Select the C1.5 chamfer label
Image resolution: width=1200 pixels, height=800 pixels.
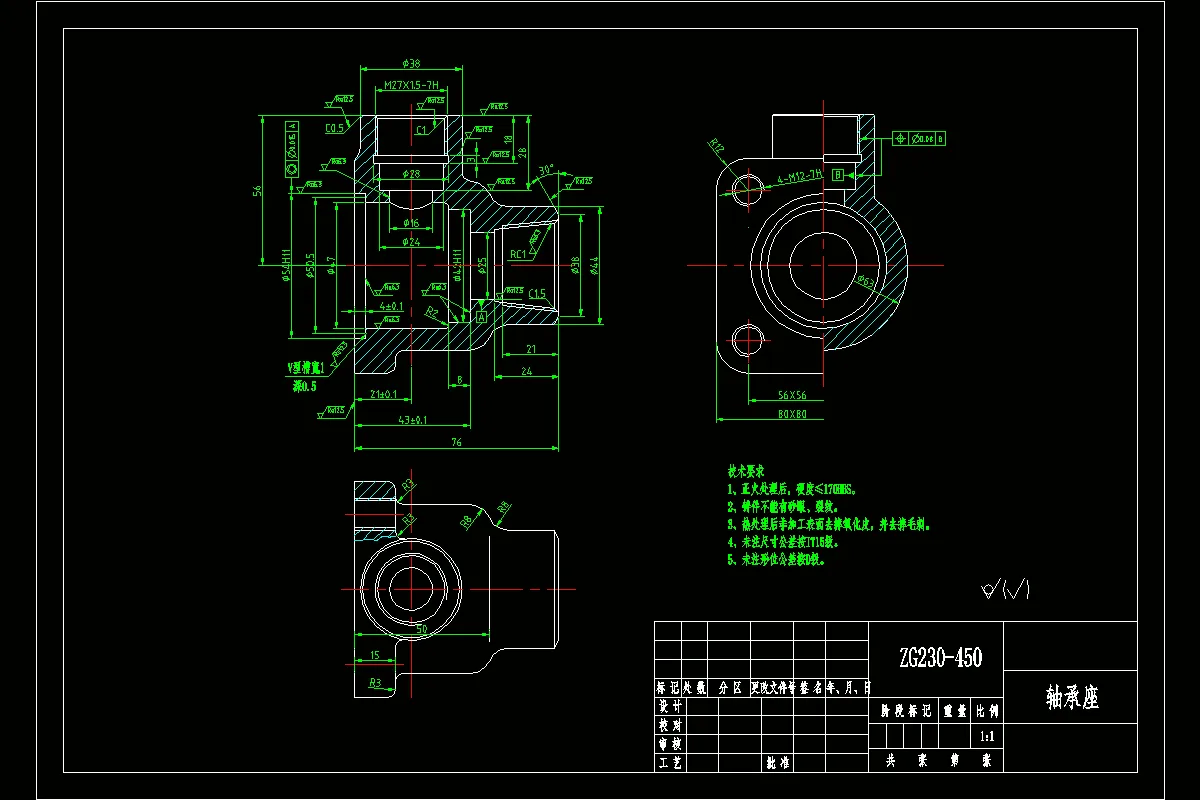point(537,294)
